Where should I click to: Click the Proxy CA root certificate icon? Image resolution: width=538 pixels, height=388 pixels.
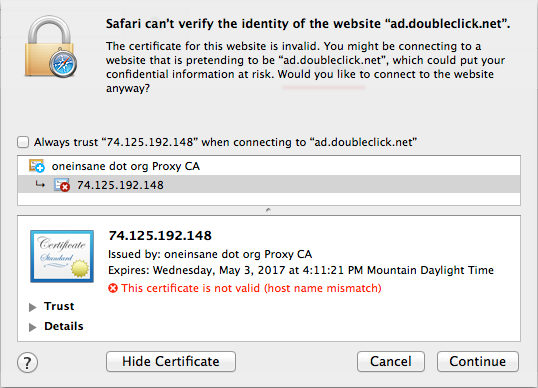(x=37, y=166)
